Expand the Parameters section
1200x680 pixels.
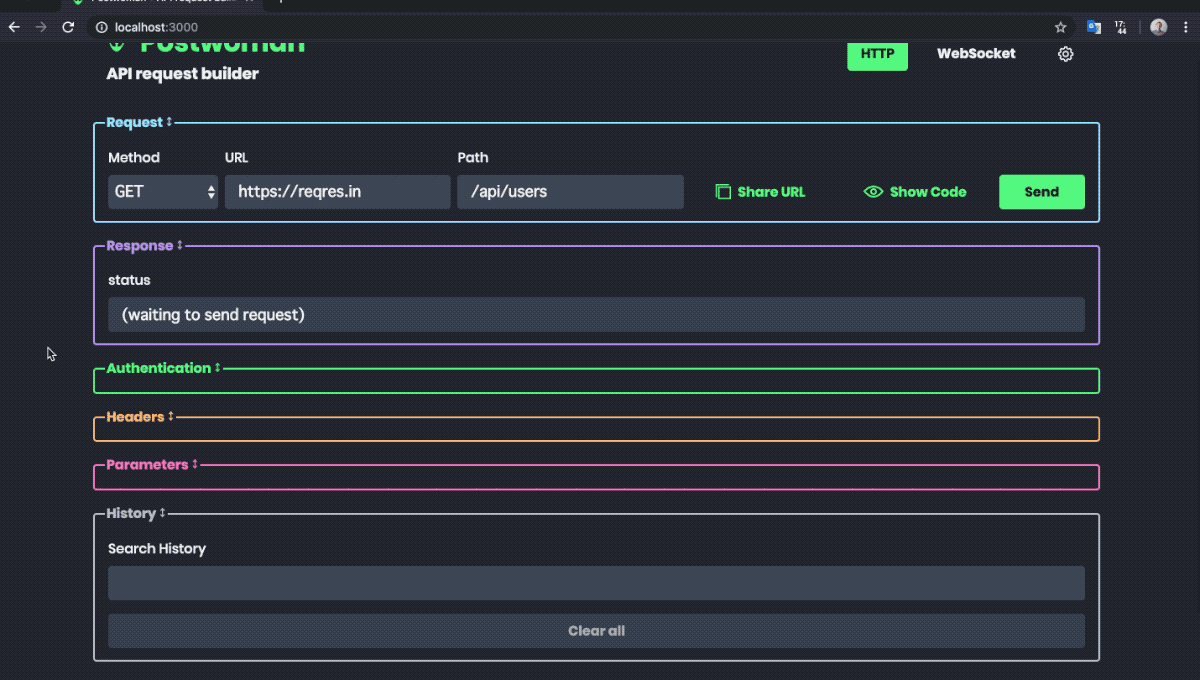click(x=152, y=465)
